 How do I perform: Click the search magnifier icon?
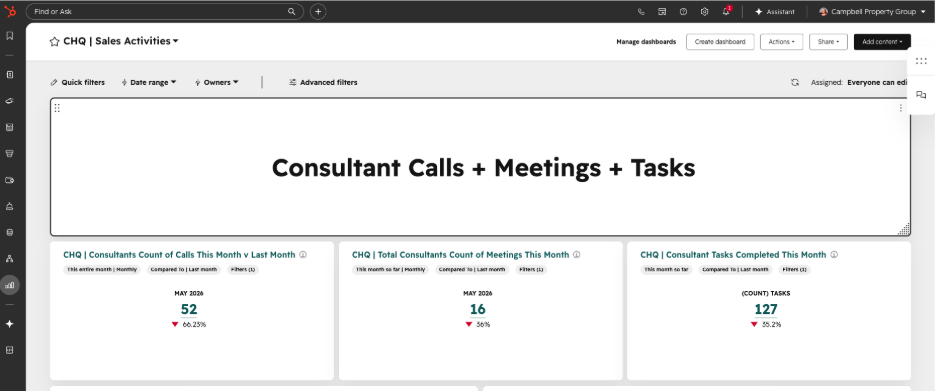[291, 11]
